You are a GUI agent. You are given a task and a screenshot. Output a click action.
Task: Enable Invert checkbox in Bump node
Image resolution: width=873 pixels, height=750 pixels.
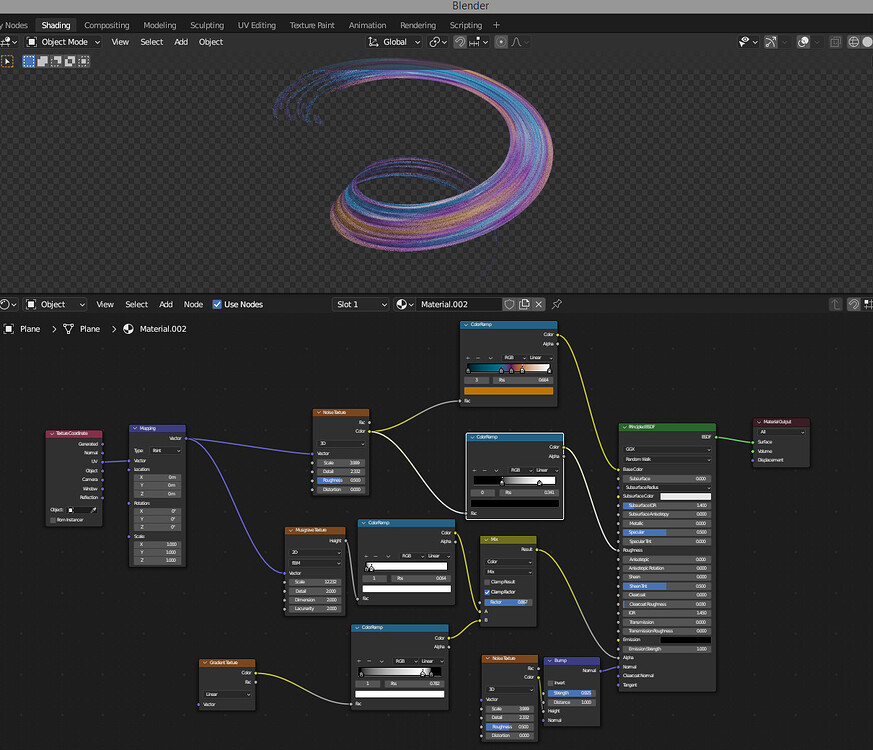click(x=551, y=683)
